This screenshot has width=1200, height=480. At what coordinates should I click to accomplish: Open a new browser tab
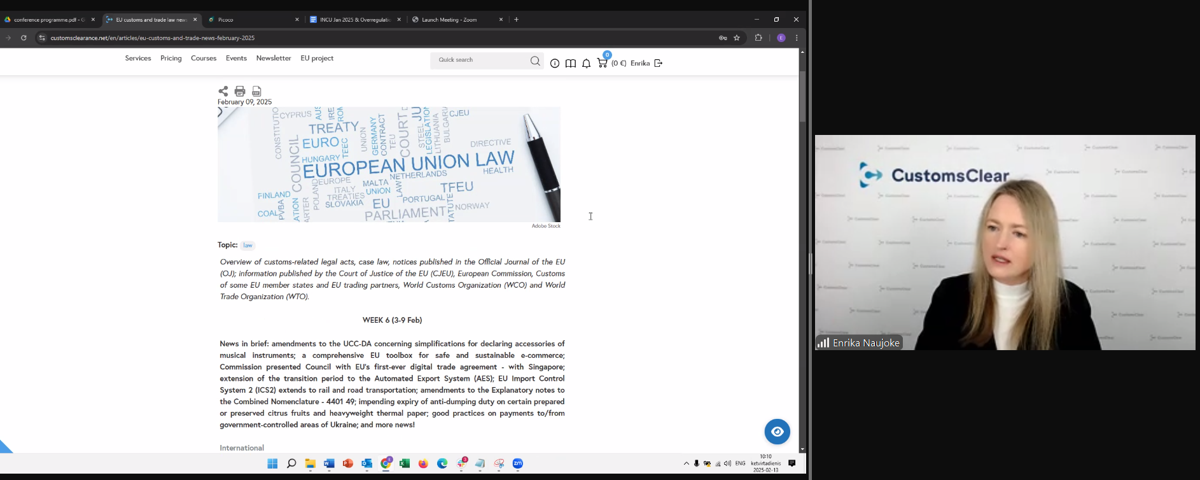pos(516,19)
